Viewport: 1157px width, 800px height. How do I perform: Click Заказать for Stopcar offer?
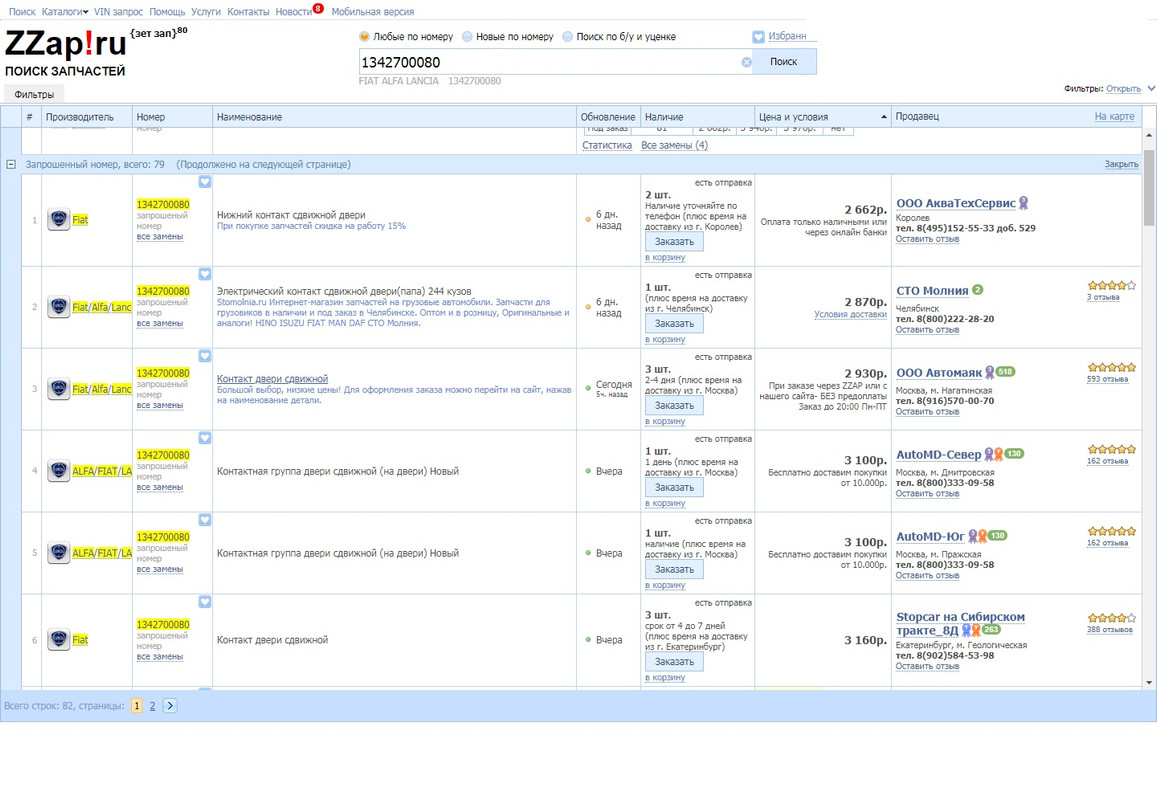tap(674, 661)
